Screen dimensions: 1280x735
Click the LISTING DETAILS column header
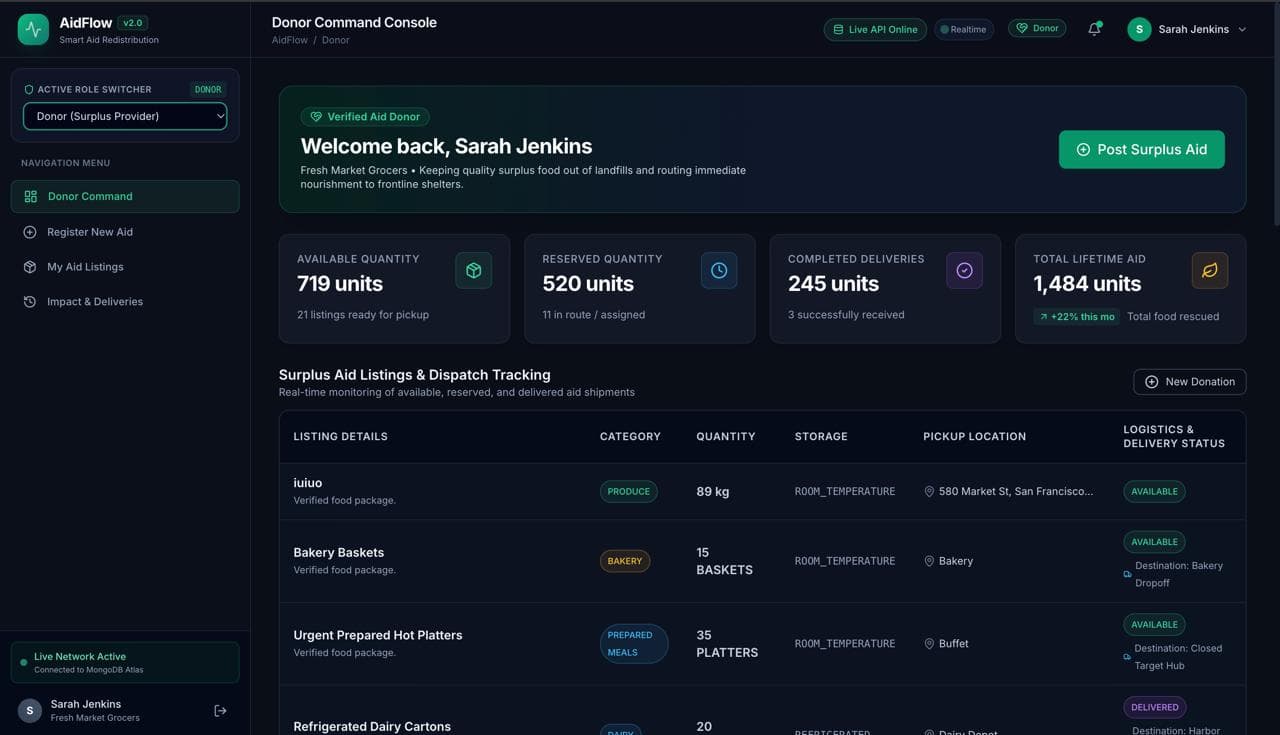(x=340, y=437)
